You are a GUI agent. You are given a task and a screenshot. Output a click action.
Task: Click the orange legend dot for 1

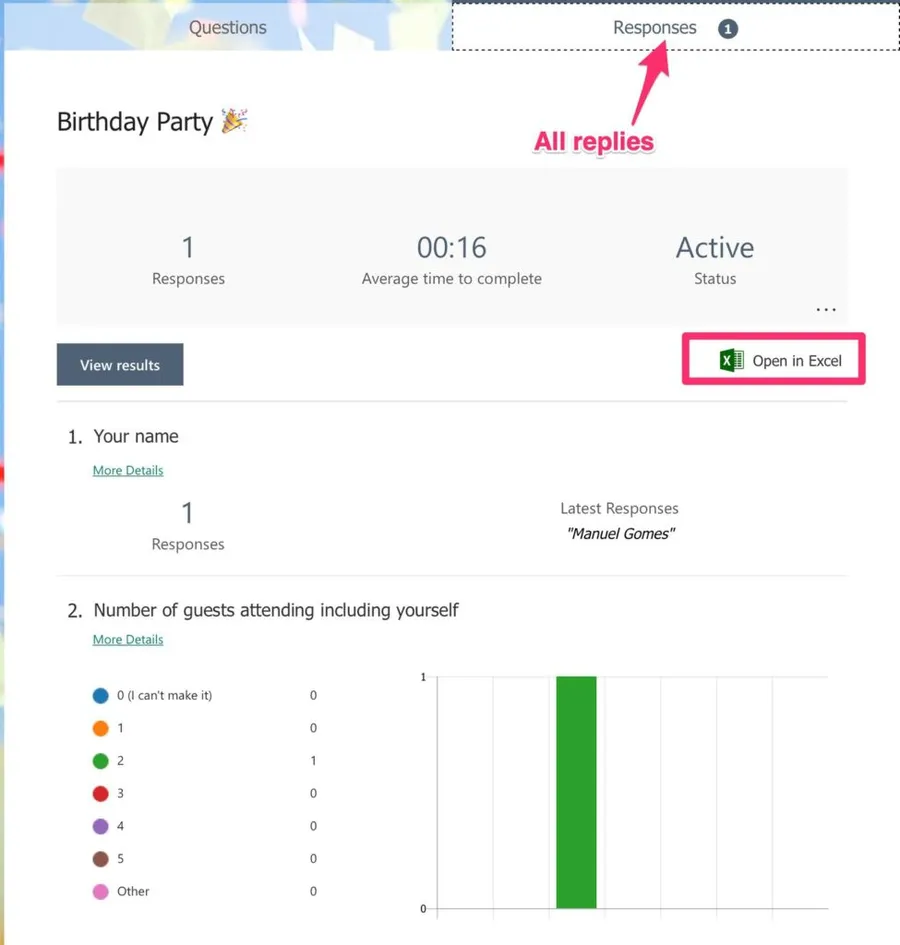point(100,728)
